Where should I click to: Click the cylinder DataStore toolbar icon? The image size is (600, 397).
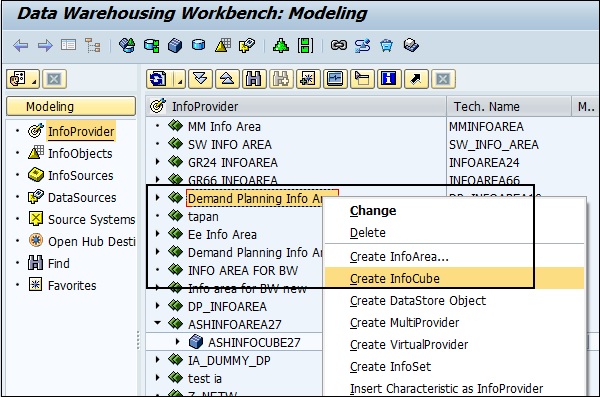click(x=198, y=45)
